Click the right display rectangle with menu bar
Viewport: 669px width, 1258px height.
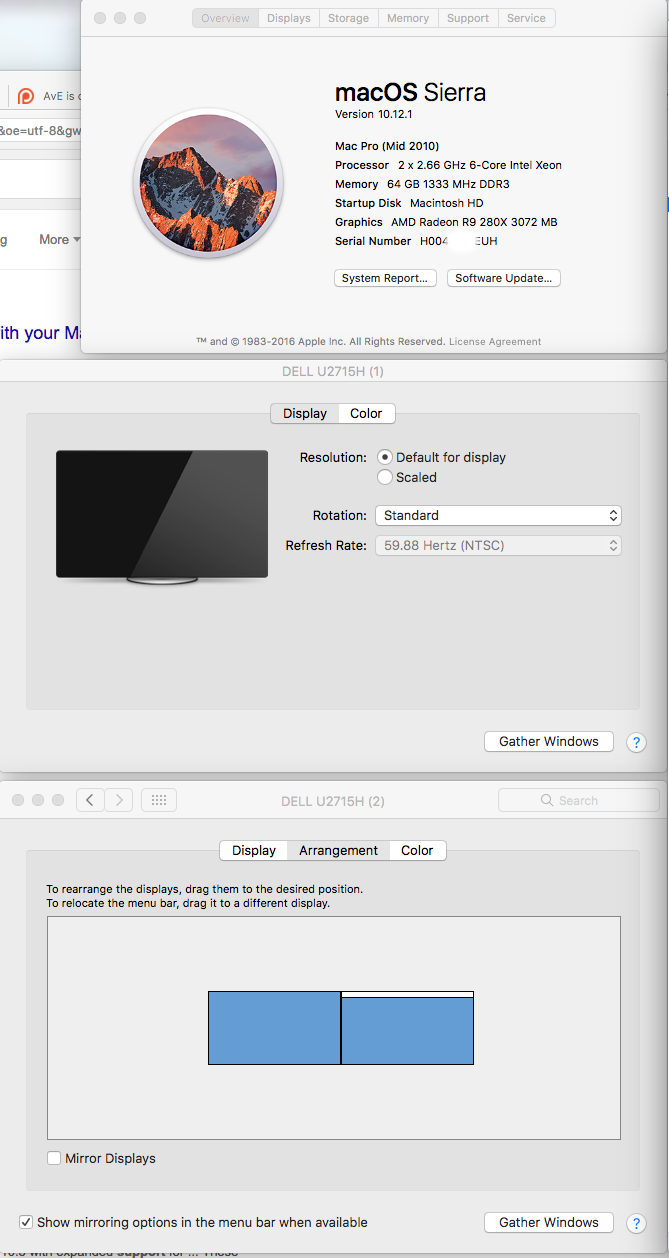407,1027
